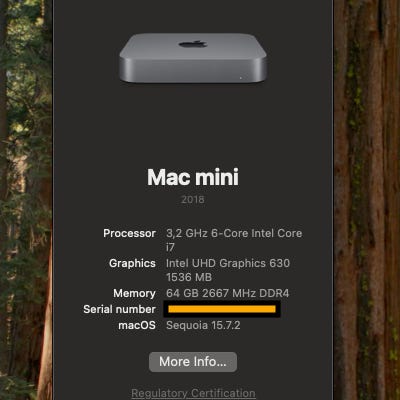Click the More Info... button
The image size is (400, 400).
(193, 362)
